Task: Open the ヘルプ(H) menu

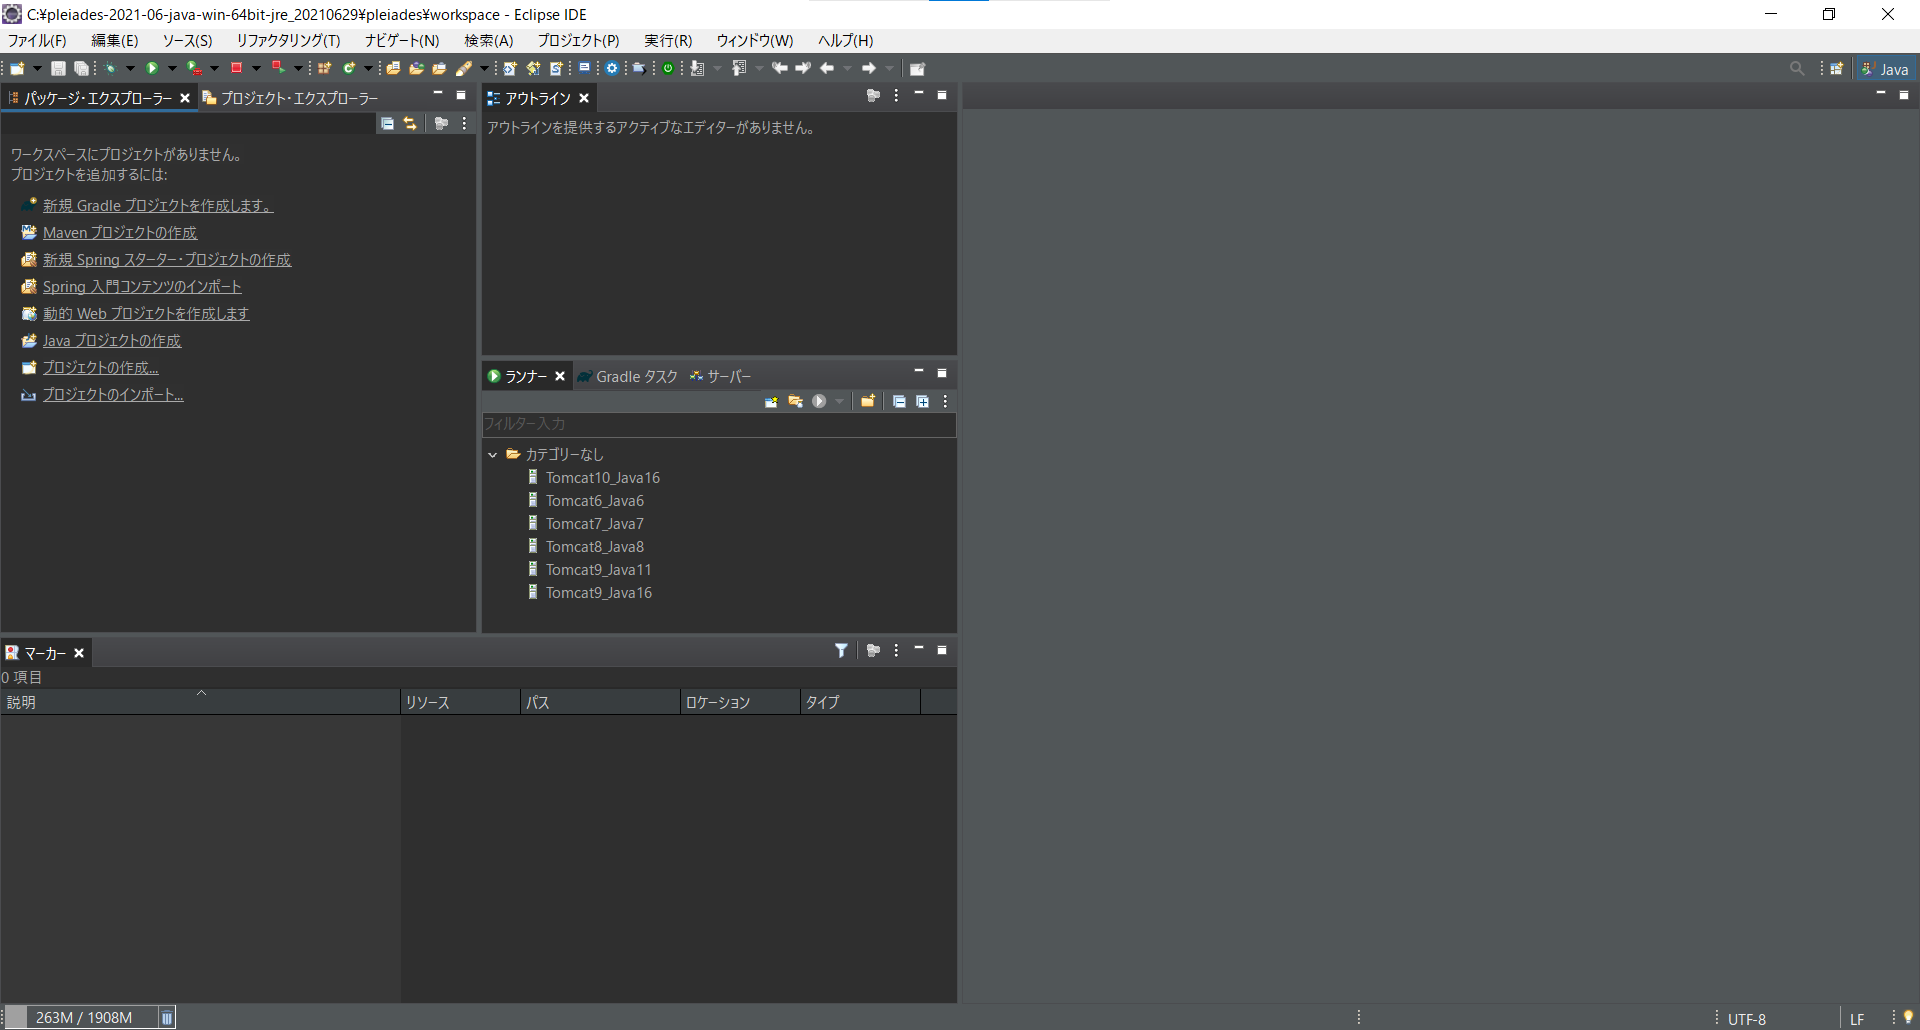Action: [845, 41]
